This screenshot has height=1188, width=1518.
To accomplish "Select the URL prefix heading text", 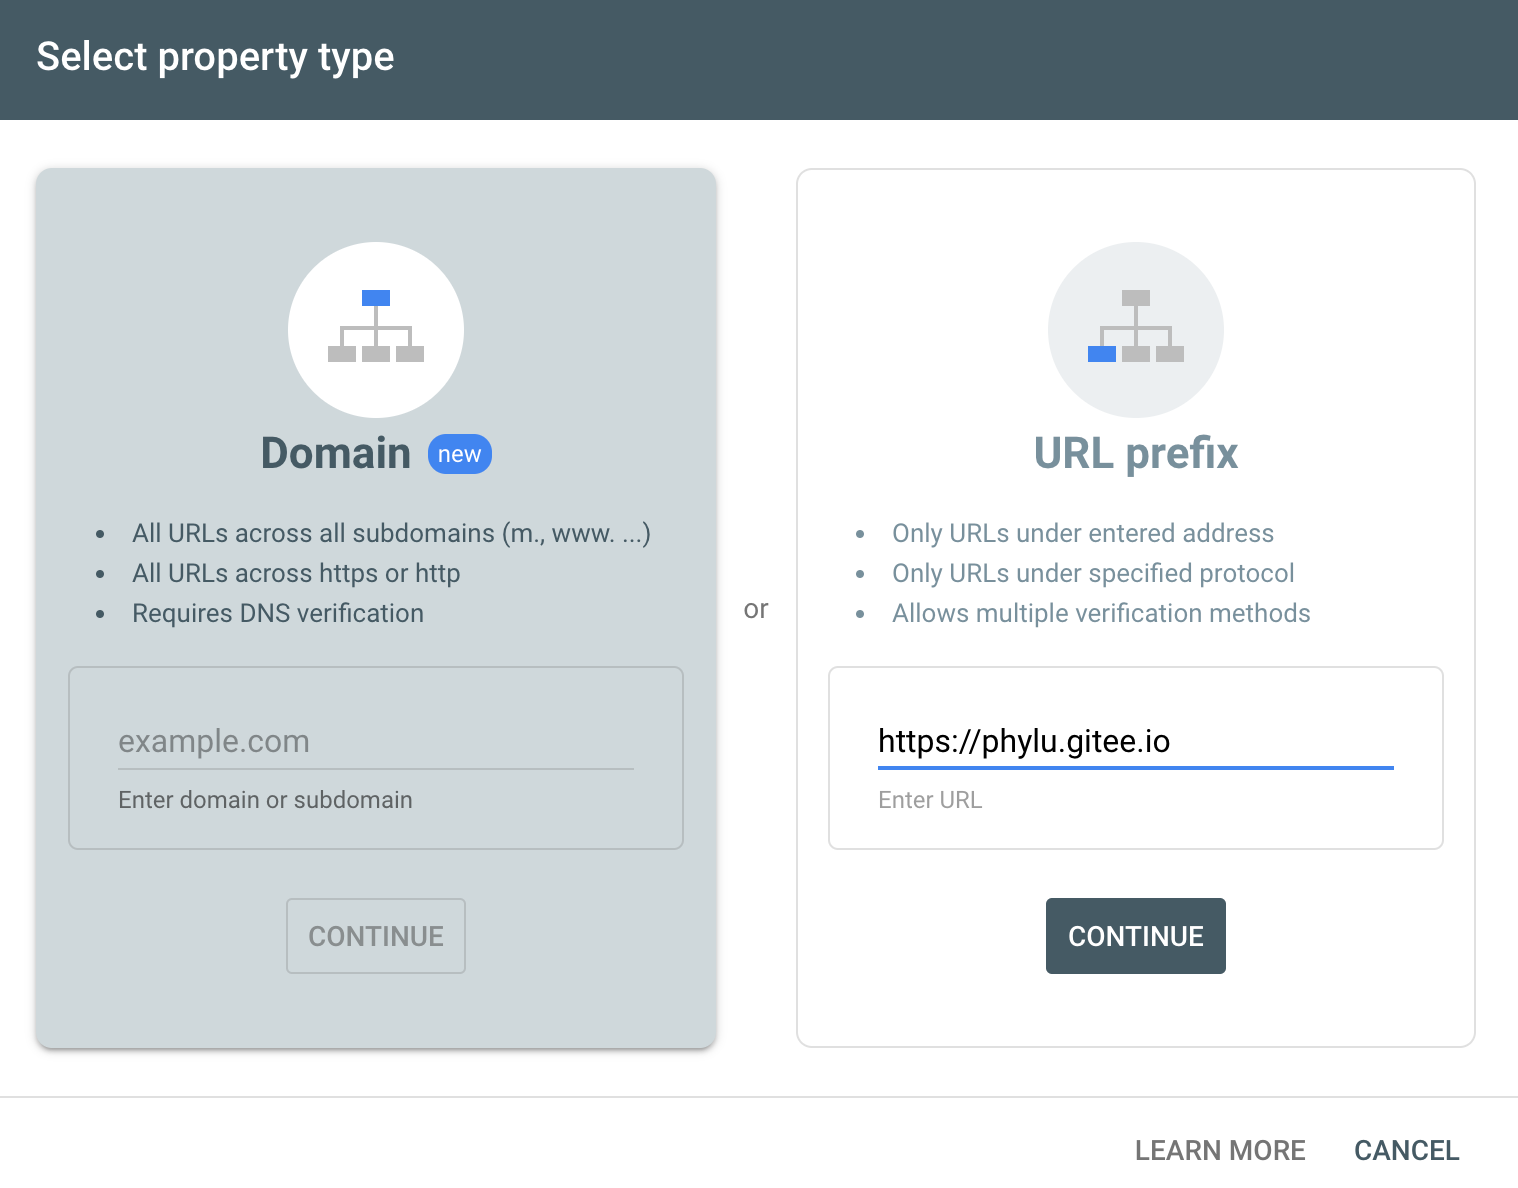I will pos(1136,453).
